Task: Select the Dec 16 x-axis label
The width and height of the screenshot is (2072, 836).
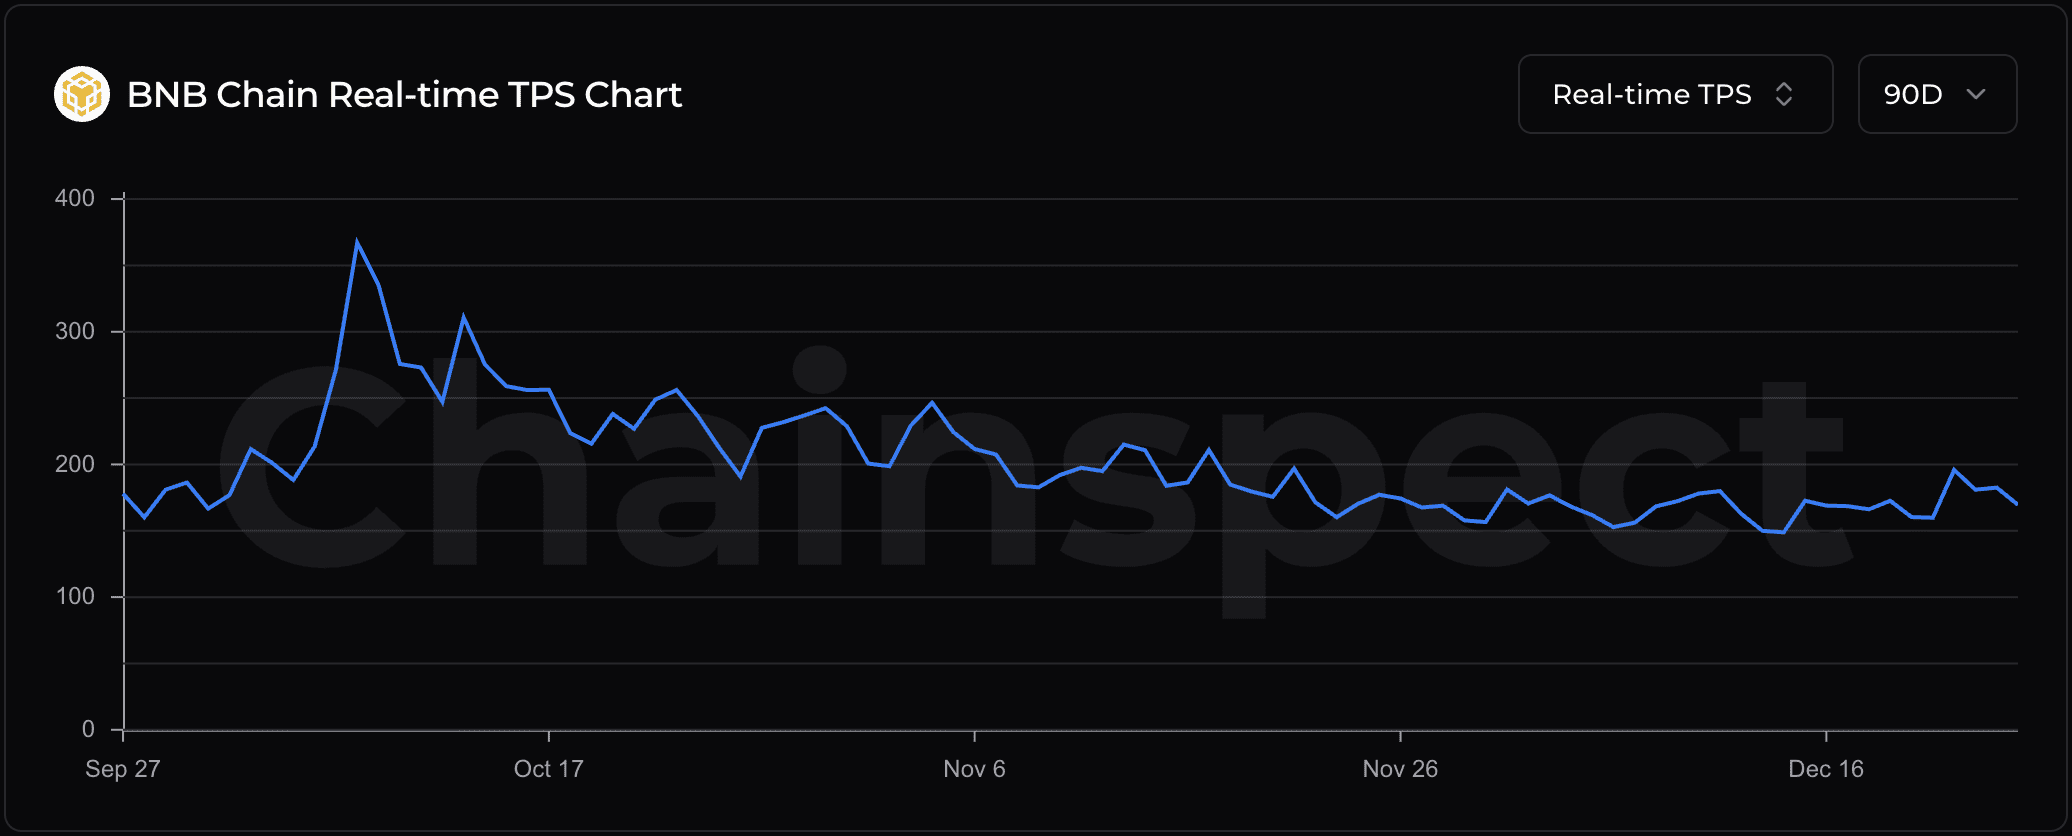Action: pyautogui.click(x=1826, y=769)
